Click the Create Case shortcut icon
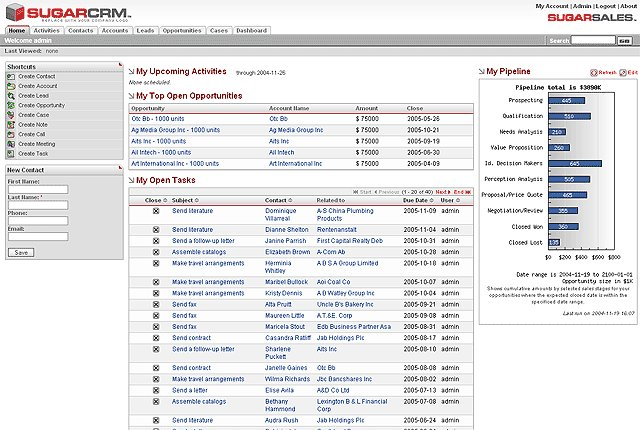The height and width of the screenshot is (430, 640). point(11,115)
